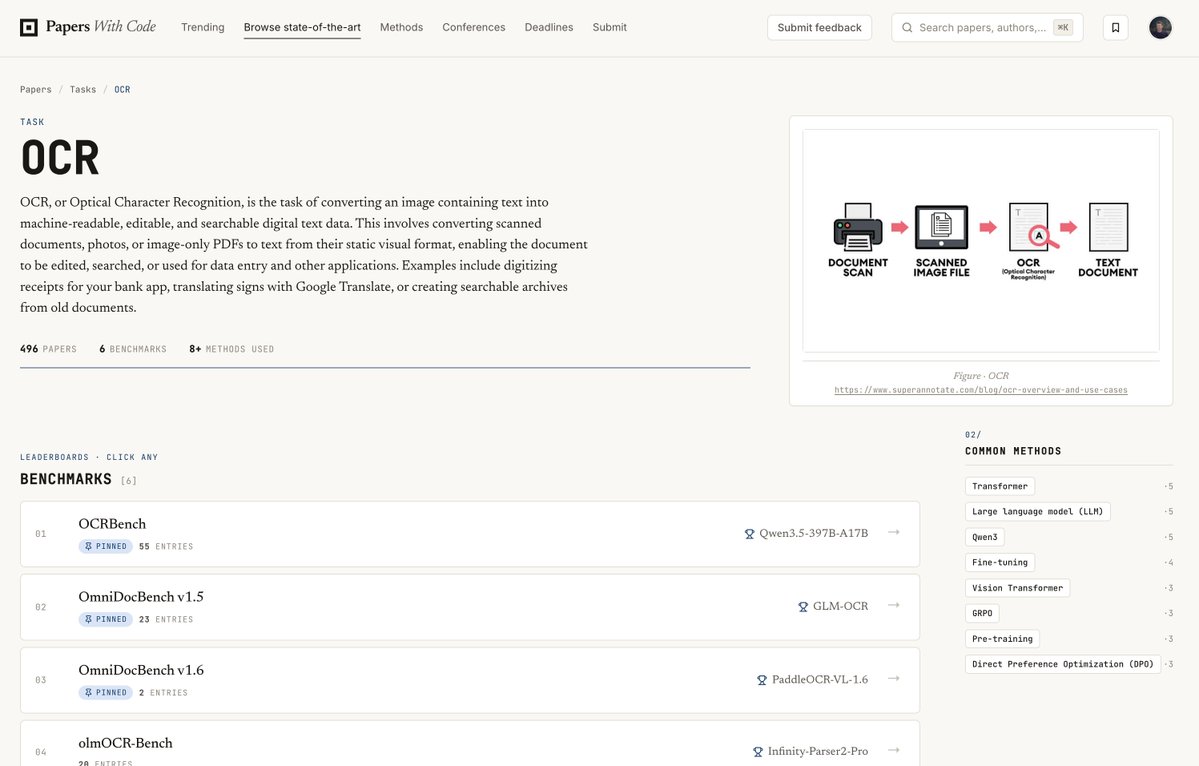
Task: Select the Direct Preference Optimization (DPO) tag
Action: pyautogui.click(x=1062, y=664)
